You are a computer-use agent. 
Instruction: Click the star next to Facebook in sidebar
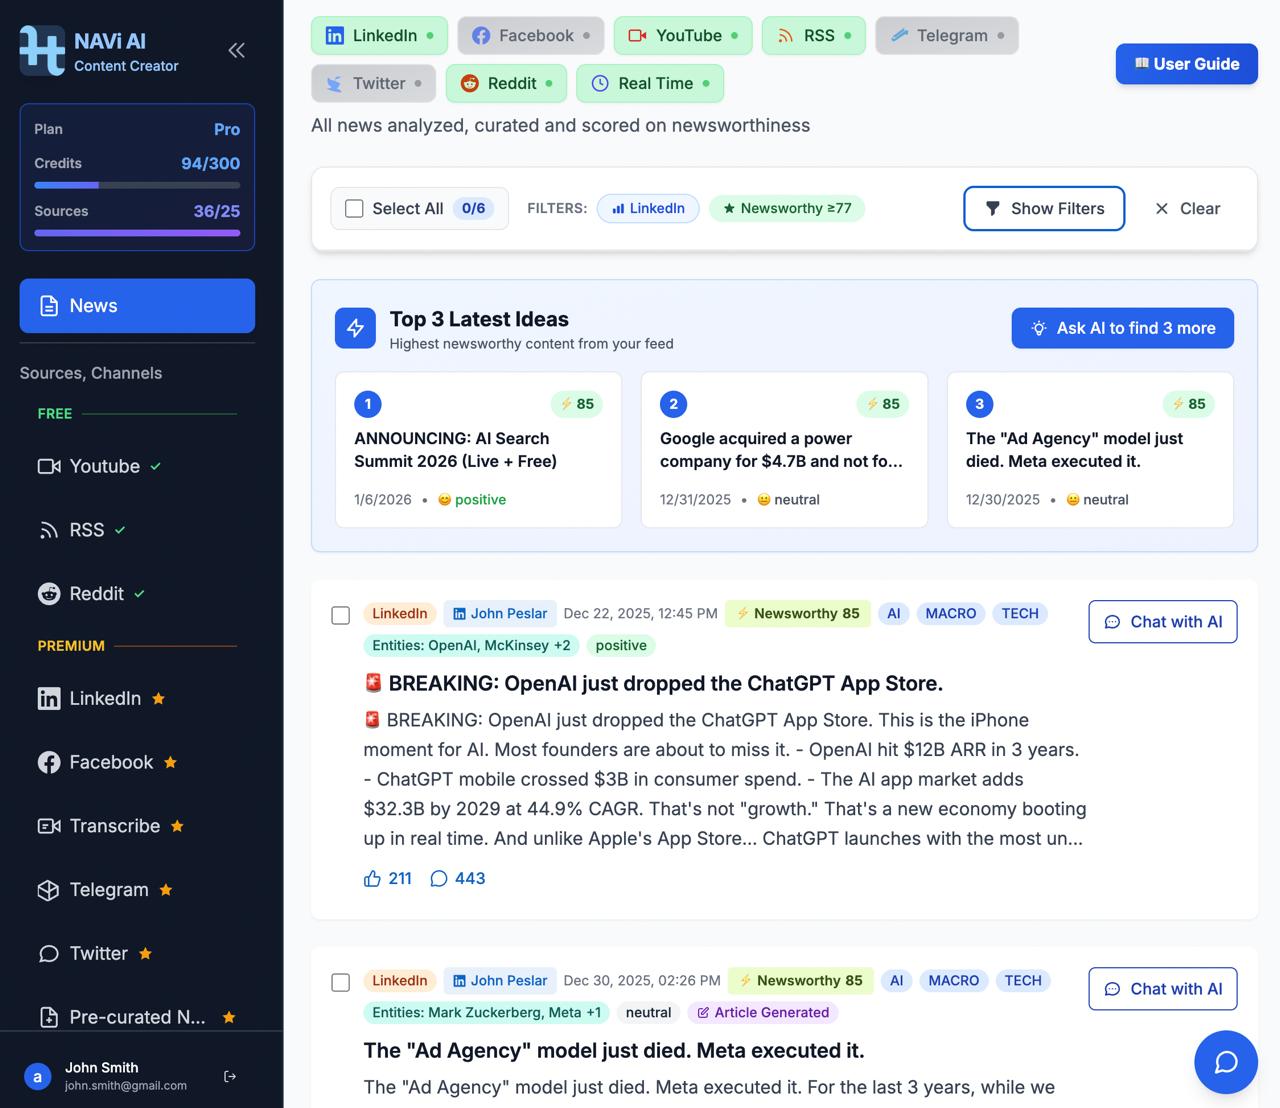170,762
